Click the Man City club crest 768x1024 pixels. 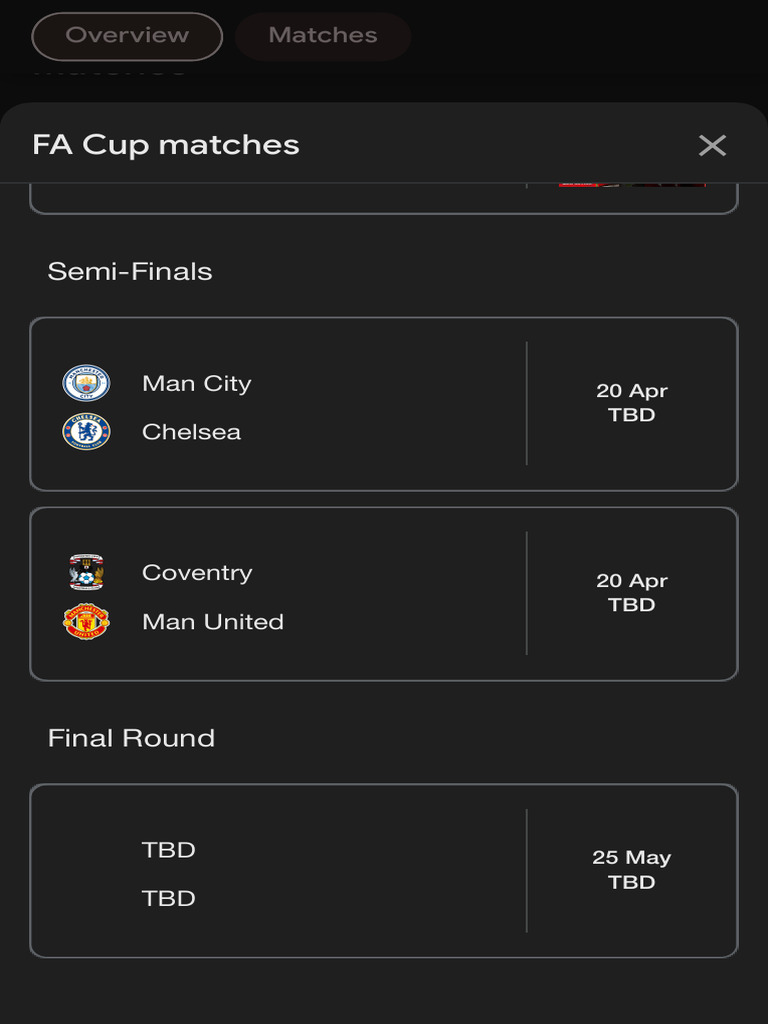click(x=86, y=383)
